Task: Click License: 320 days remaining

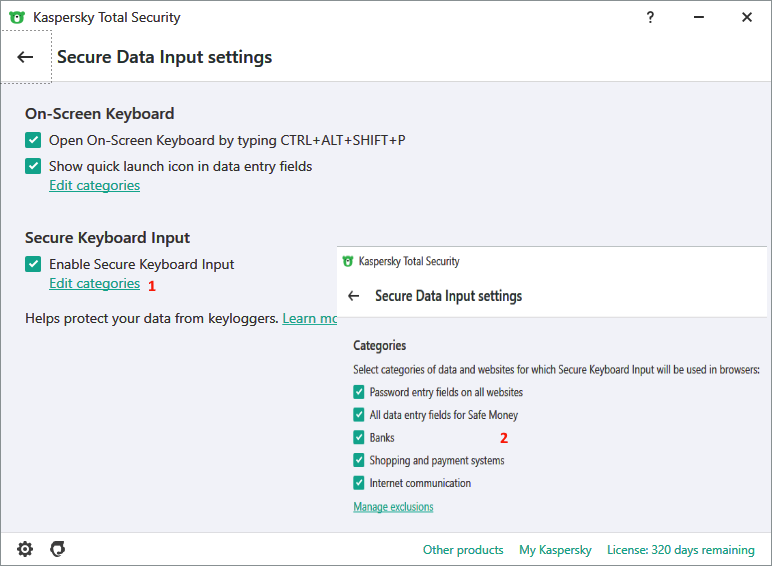Action: tap(680, 550)
